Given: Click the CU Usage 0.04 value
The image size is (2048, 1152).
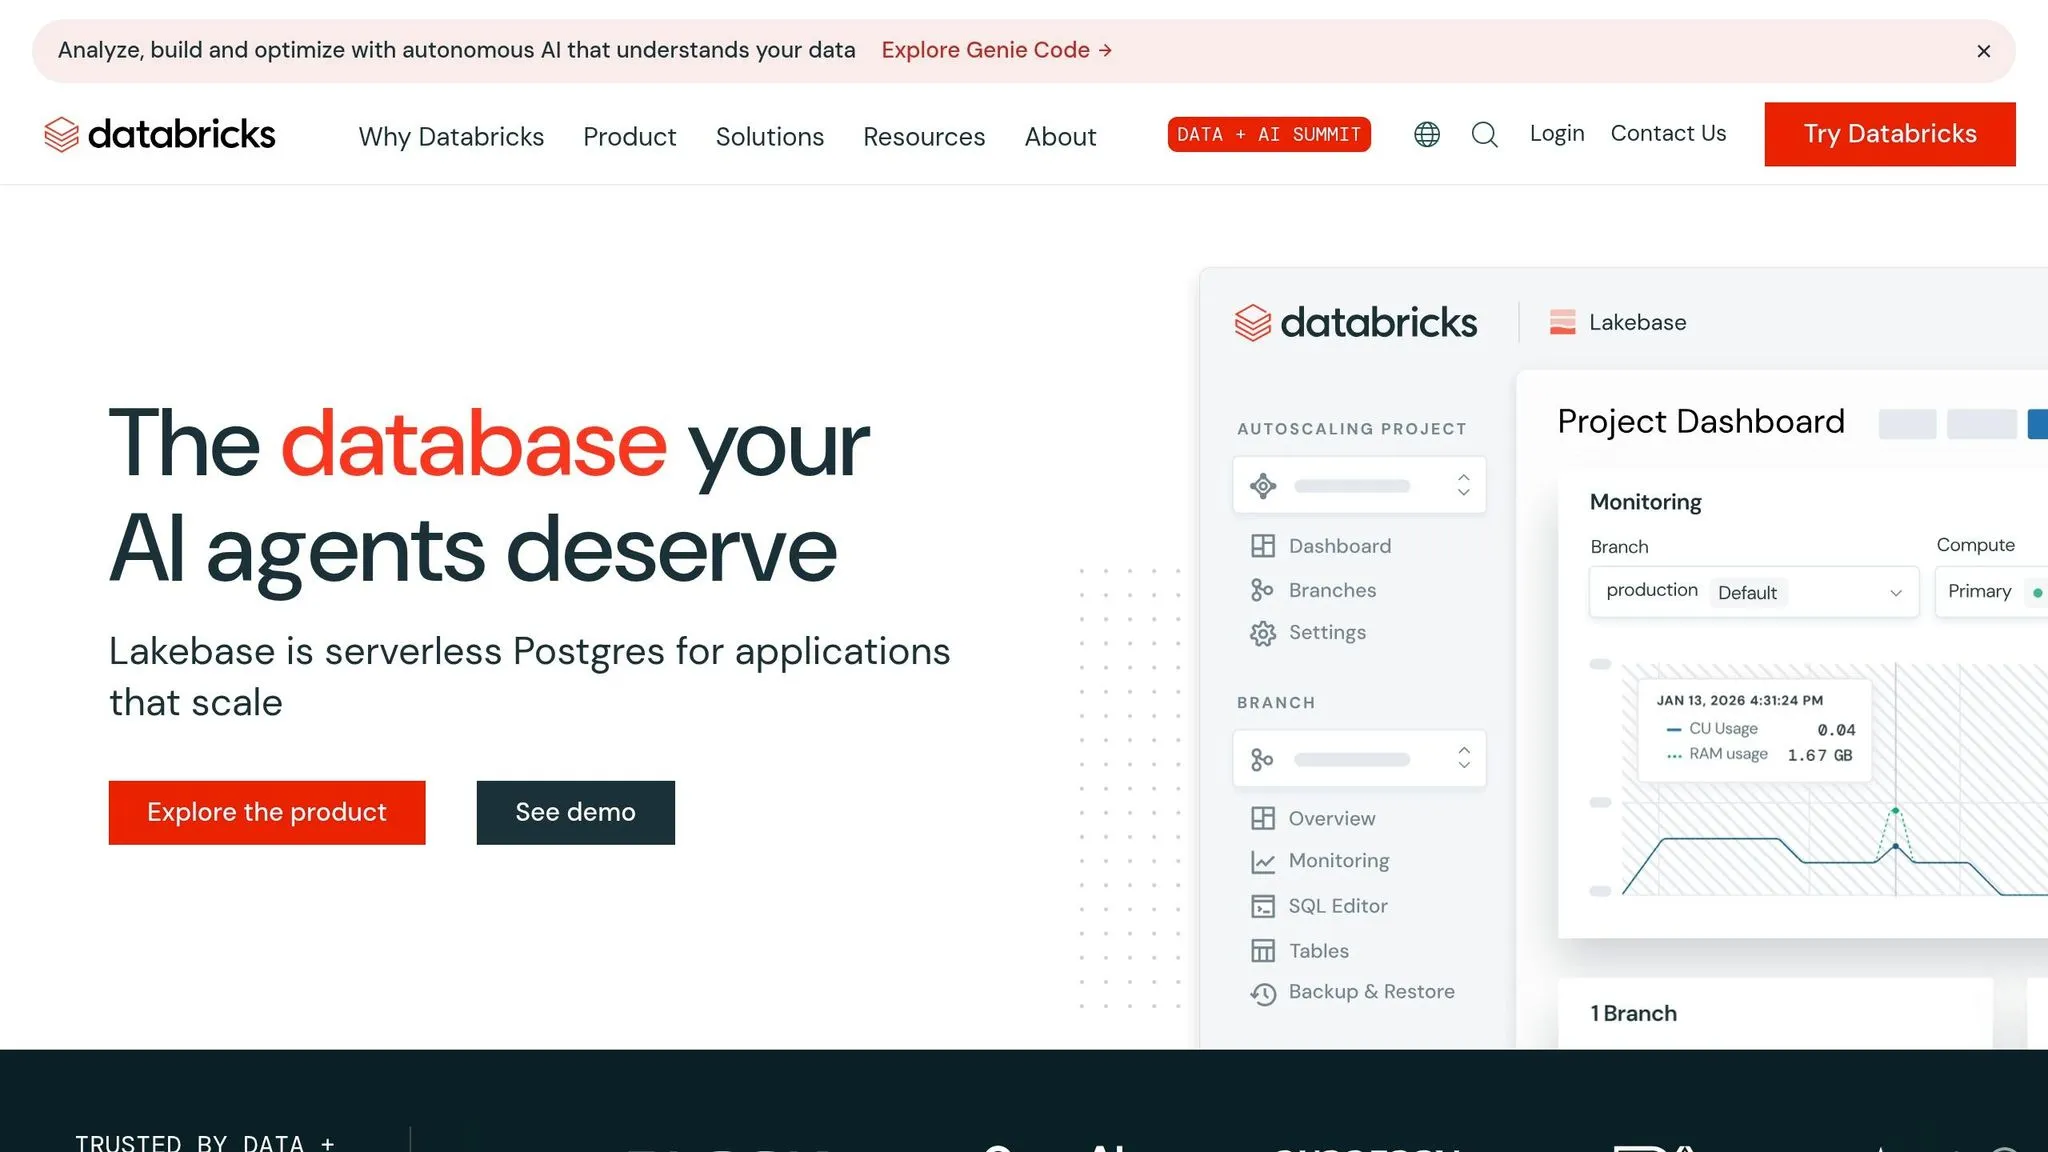Looking at the screenshot, I should point(1836,730).
